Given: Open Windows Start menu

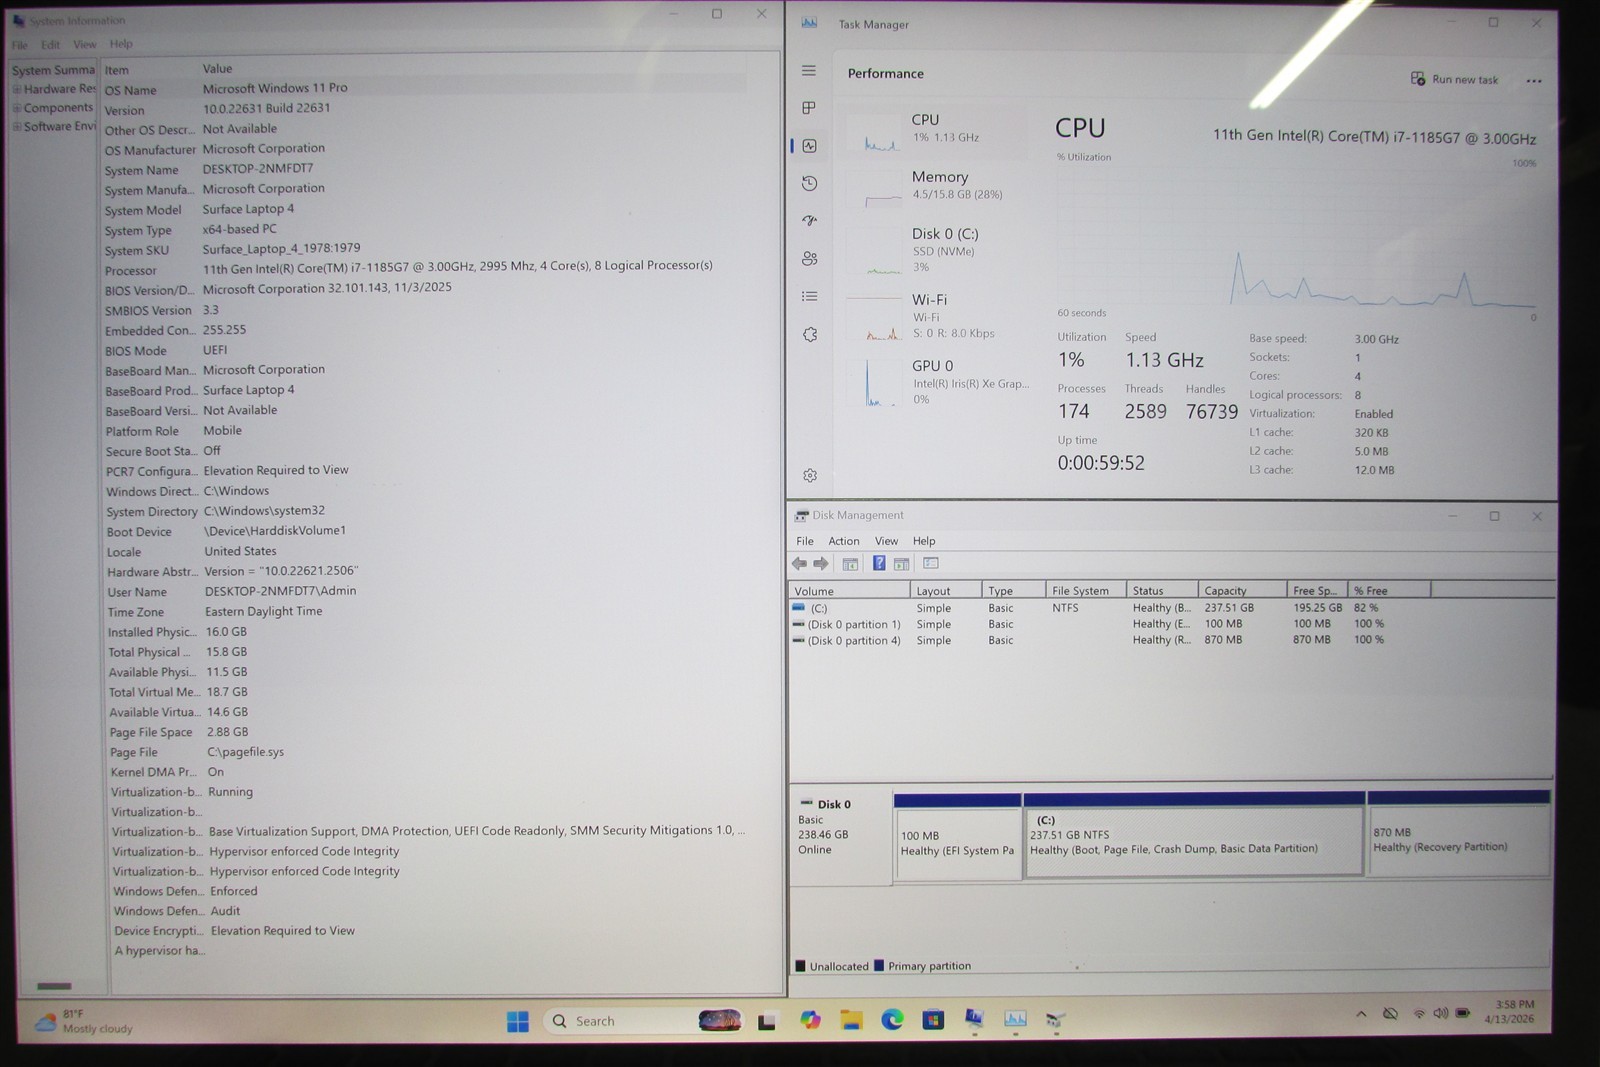Looking at the screenshot, I should 517,1021.
